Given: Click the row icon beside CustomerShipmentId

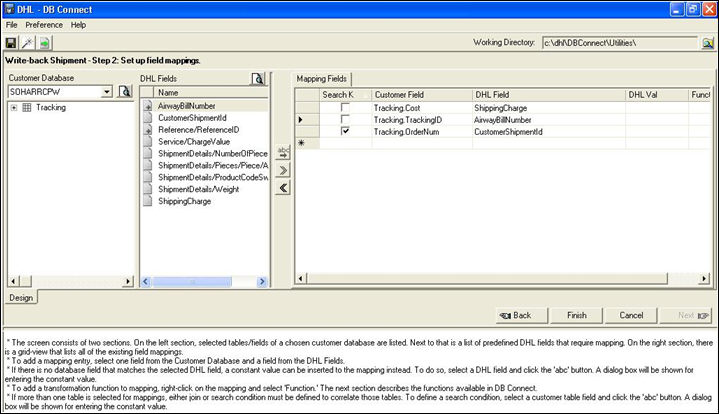Looking at the screenshot, I should click(148, 118).
